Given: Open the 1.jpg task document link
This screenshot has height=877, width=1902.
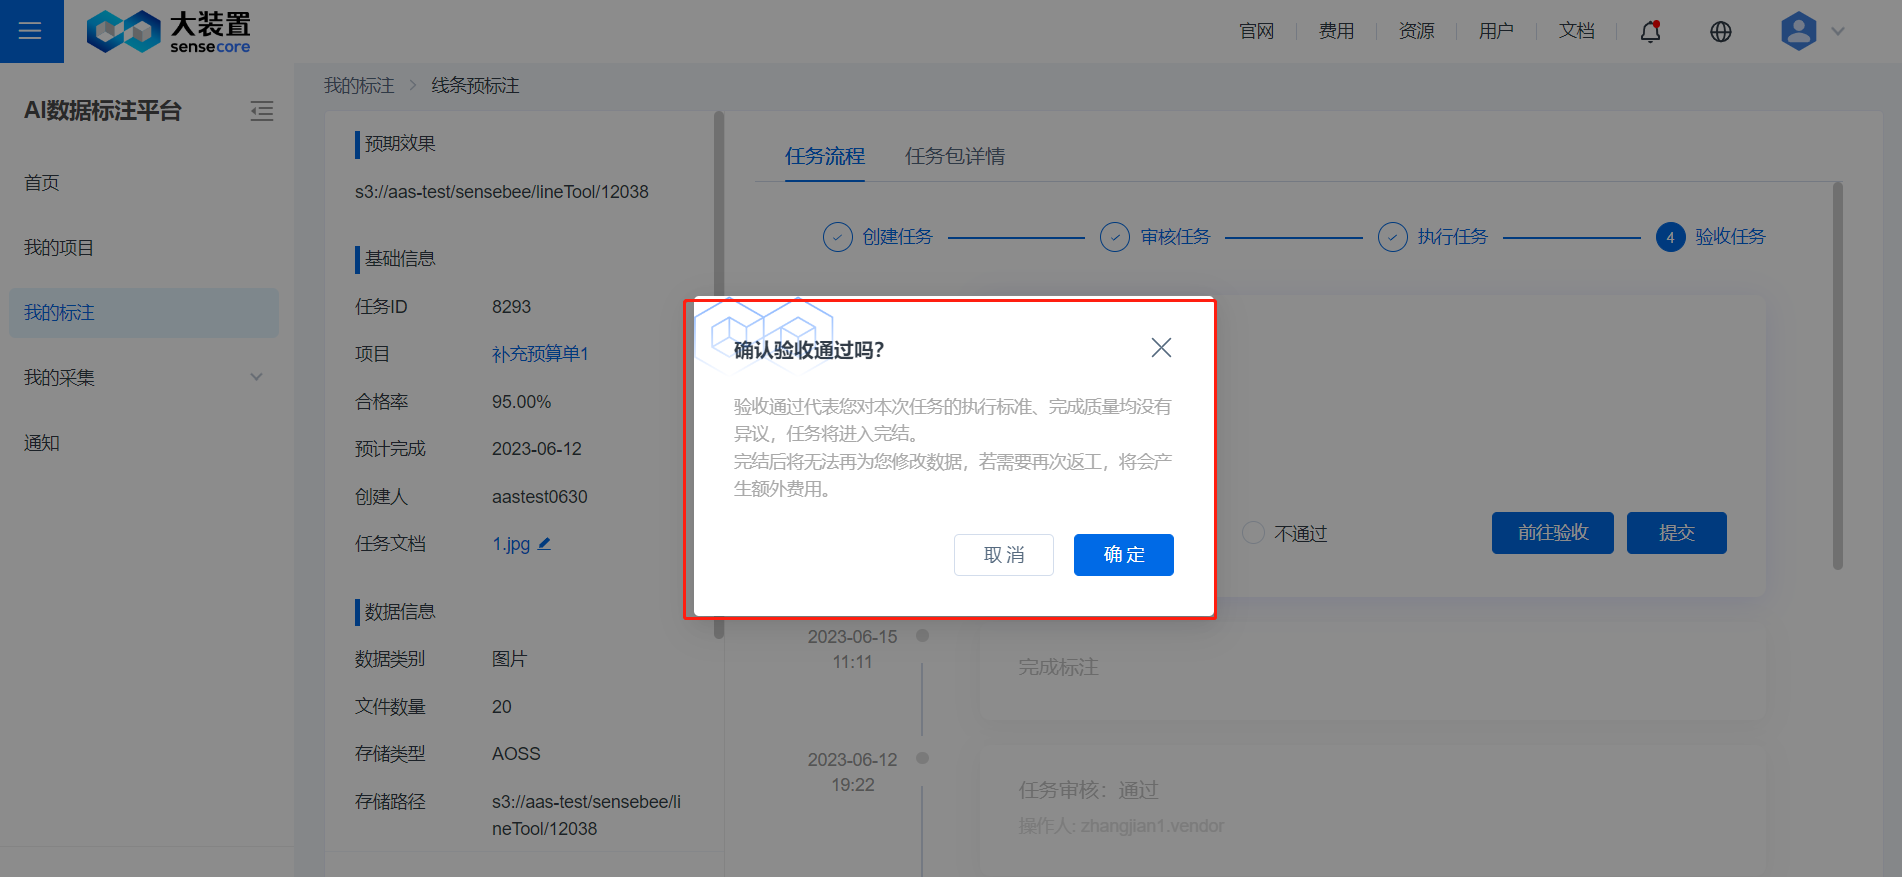Looking at the screenshot, I should coord(511,544).
